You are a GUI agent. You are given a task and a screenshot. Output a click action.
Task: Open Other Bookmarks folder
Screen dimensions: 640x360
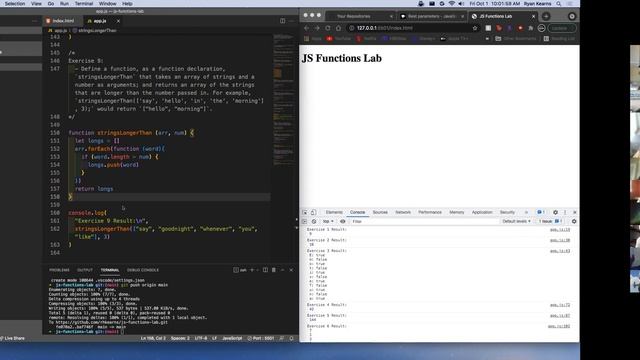pos(516,39)
